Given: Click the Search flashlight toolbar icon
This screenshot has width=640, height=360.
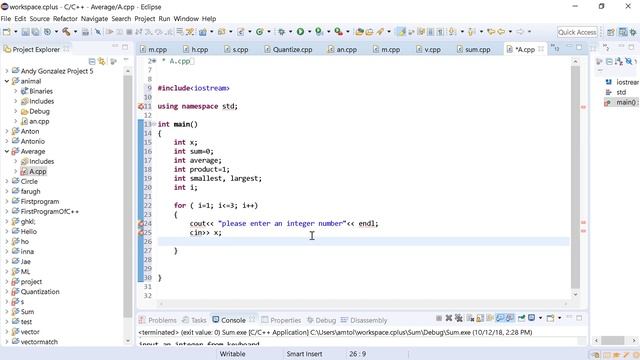Looking at the screenshot, I should pyautogui.click(x=380, y=31).
